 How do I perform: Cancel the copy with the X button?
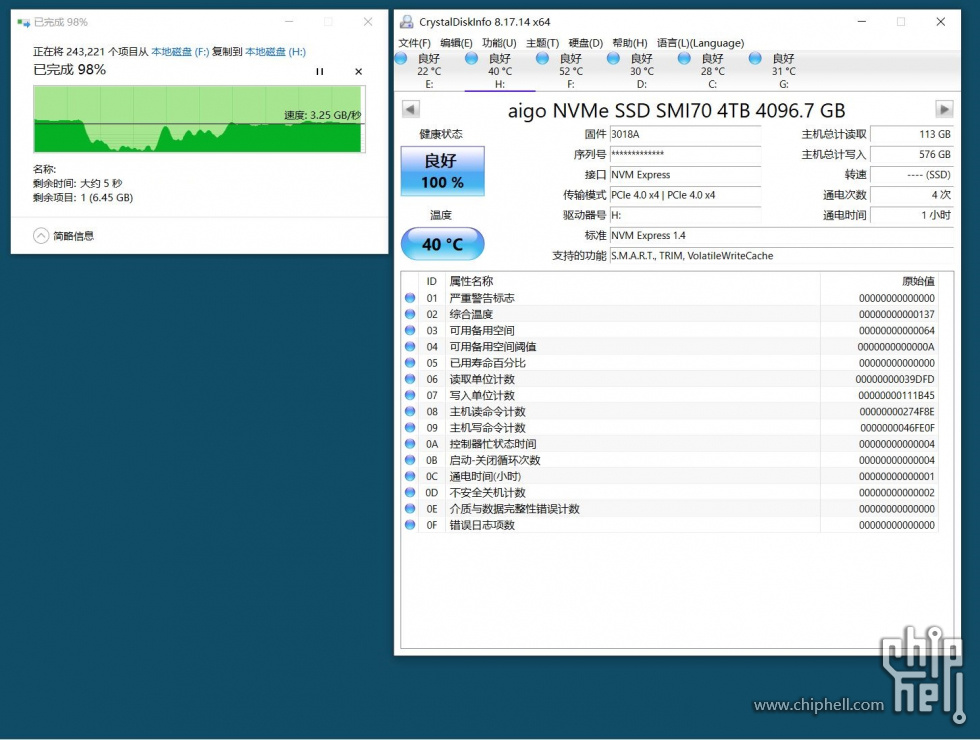(359, 71)
